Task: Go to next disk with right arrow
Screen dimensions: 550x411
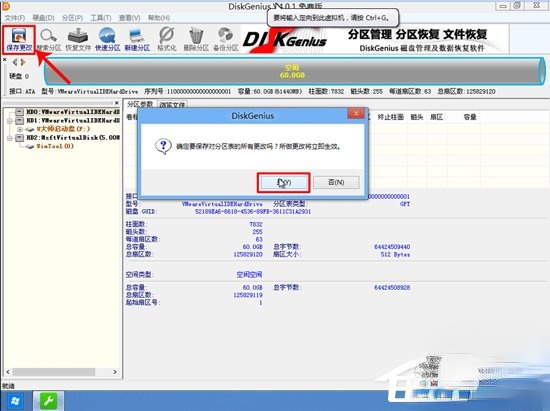Action: (x=23, y=62)
